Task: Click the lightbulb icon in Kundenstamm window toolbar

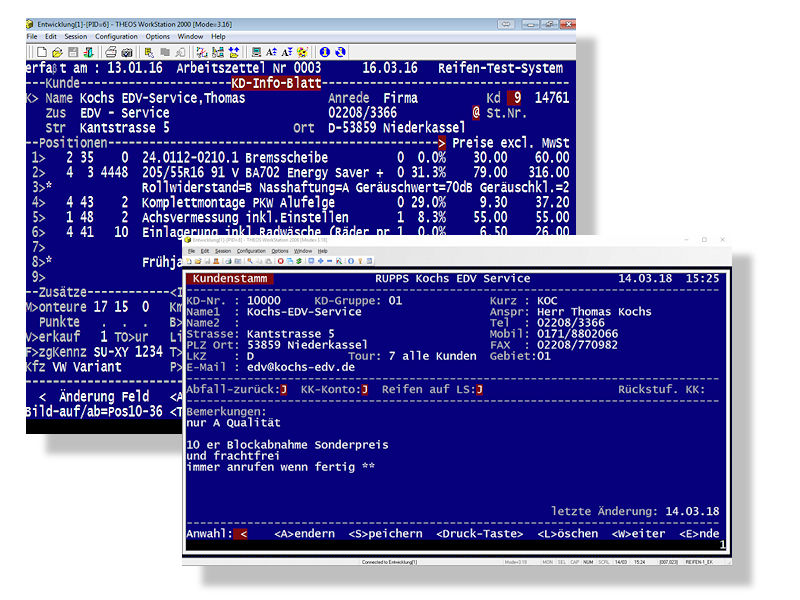Action: [x=359, y=261]
